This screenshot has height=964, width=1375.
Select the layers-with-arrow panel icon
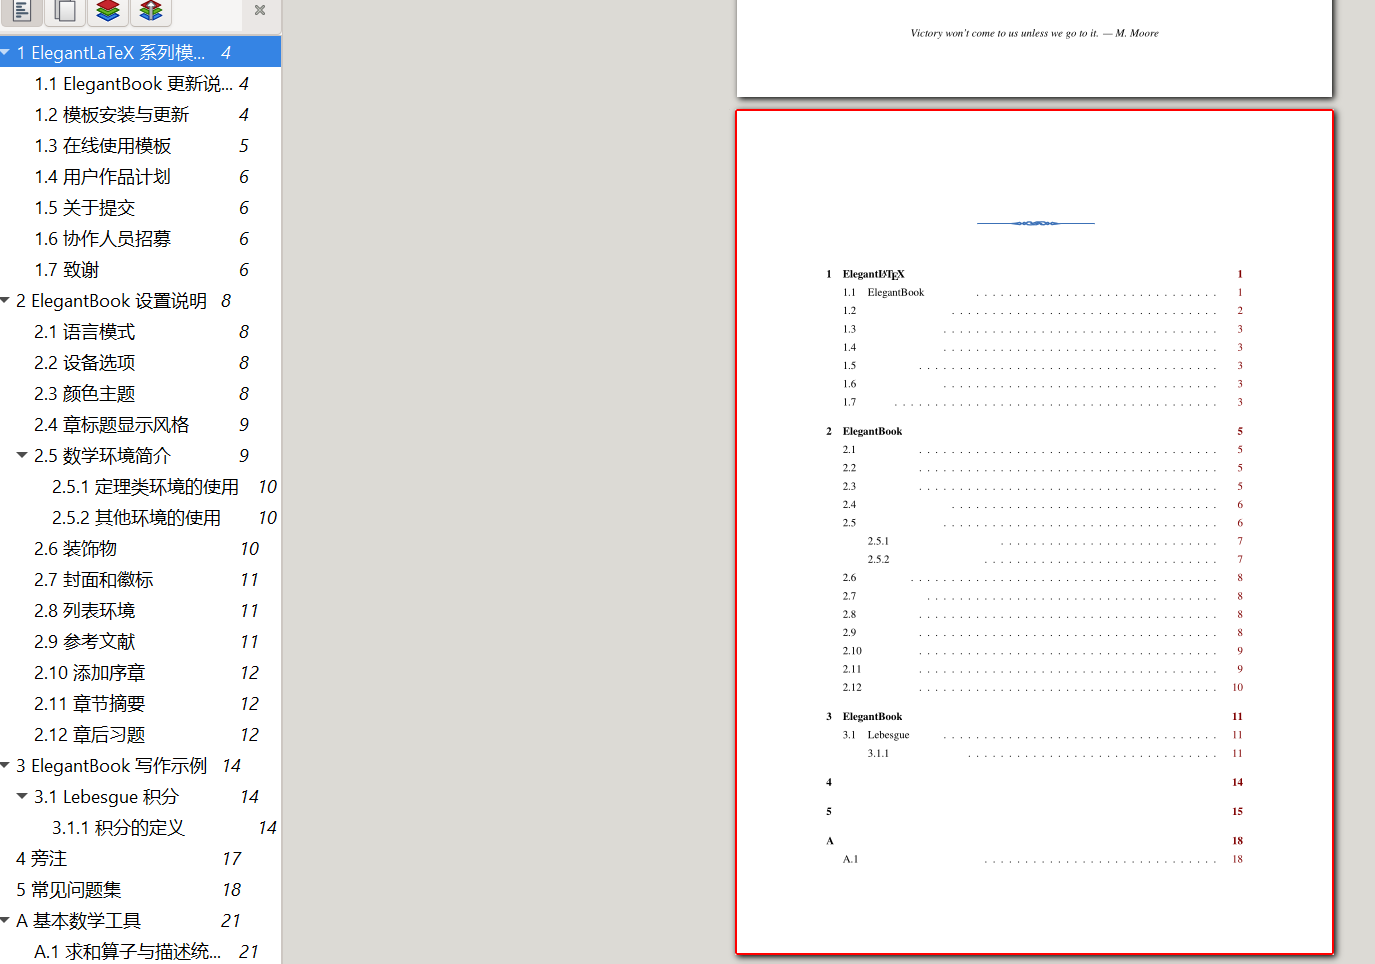tap(150, 13)
